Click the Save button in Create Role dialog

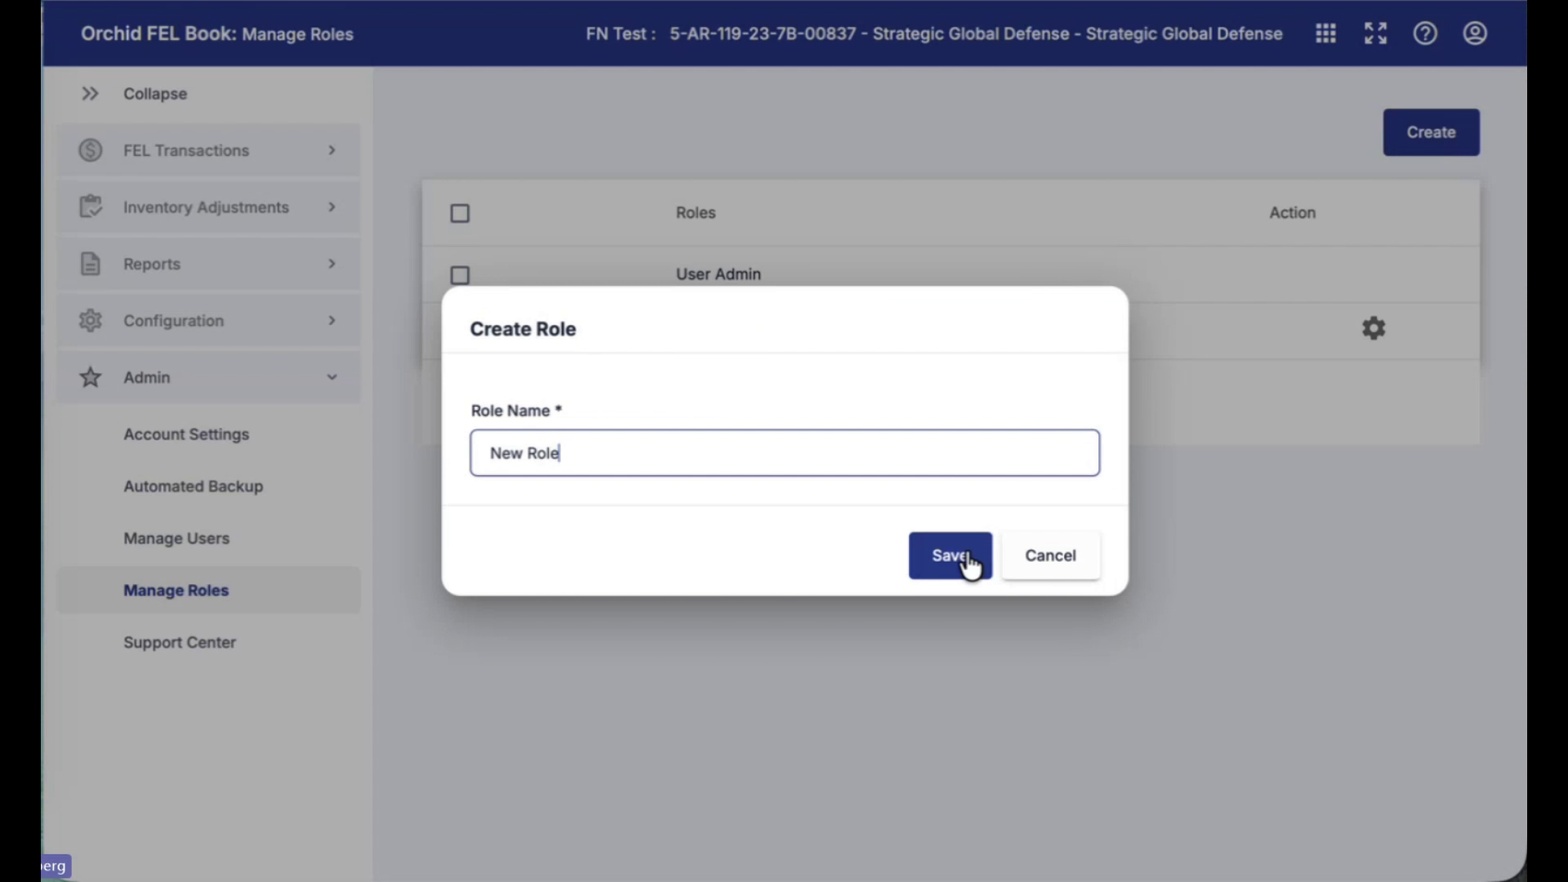tap(950, 555)
